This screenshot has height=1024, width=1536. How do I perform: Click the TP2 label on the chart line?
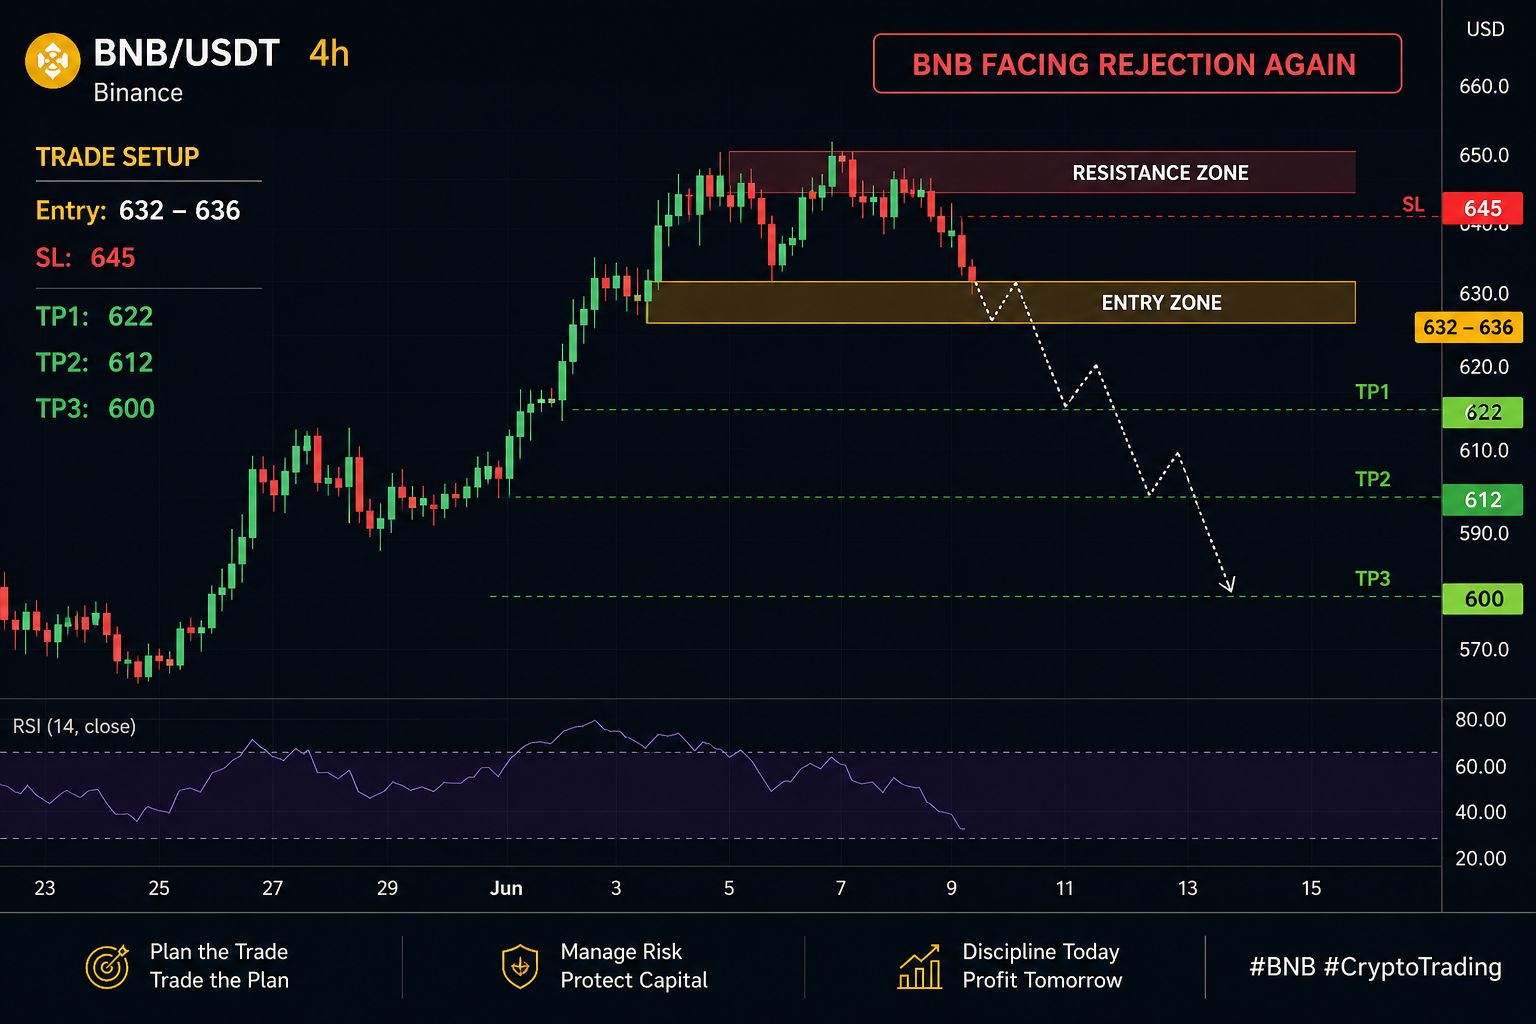tap(1372, 479)
